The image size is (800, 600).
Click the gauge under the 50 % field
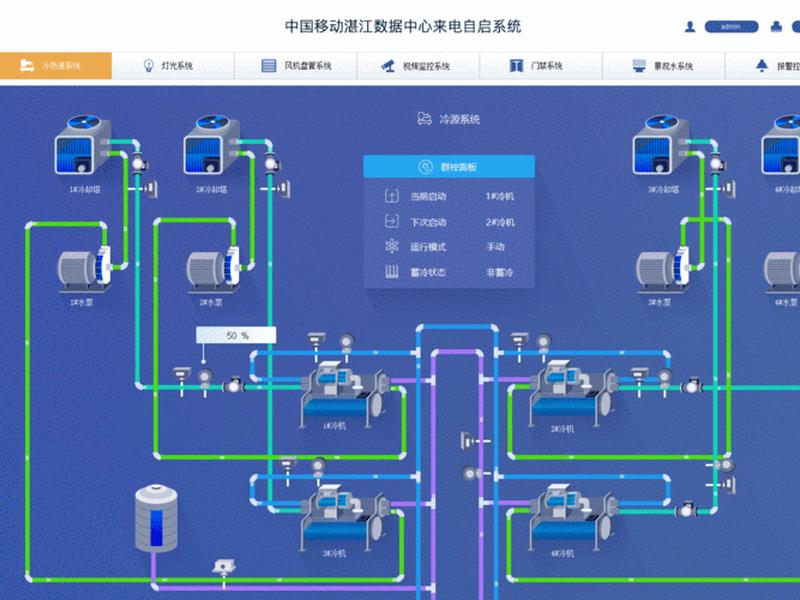point(205,377)
